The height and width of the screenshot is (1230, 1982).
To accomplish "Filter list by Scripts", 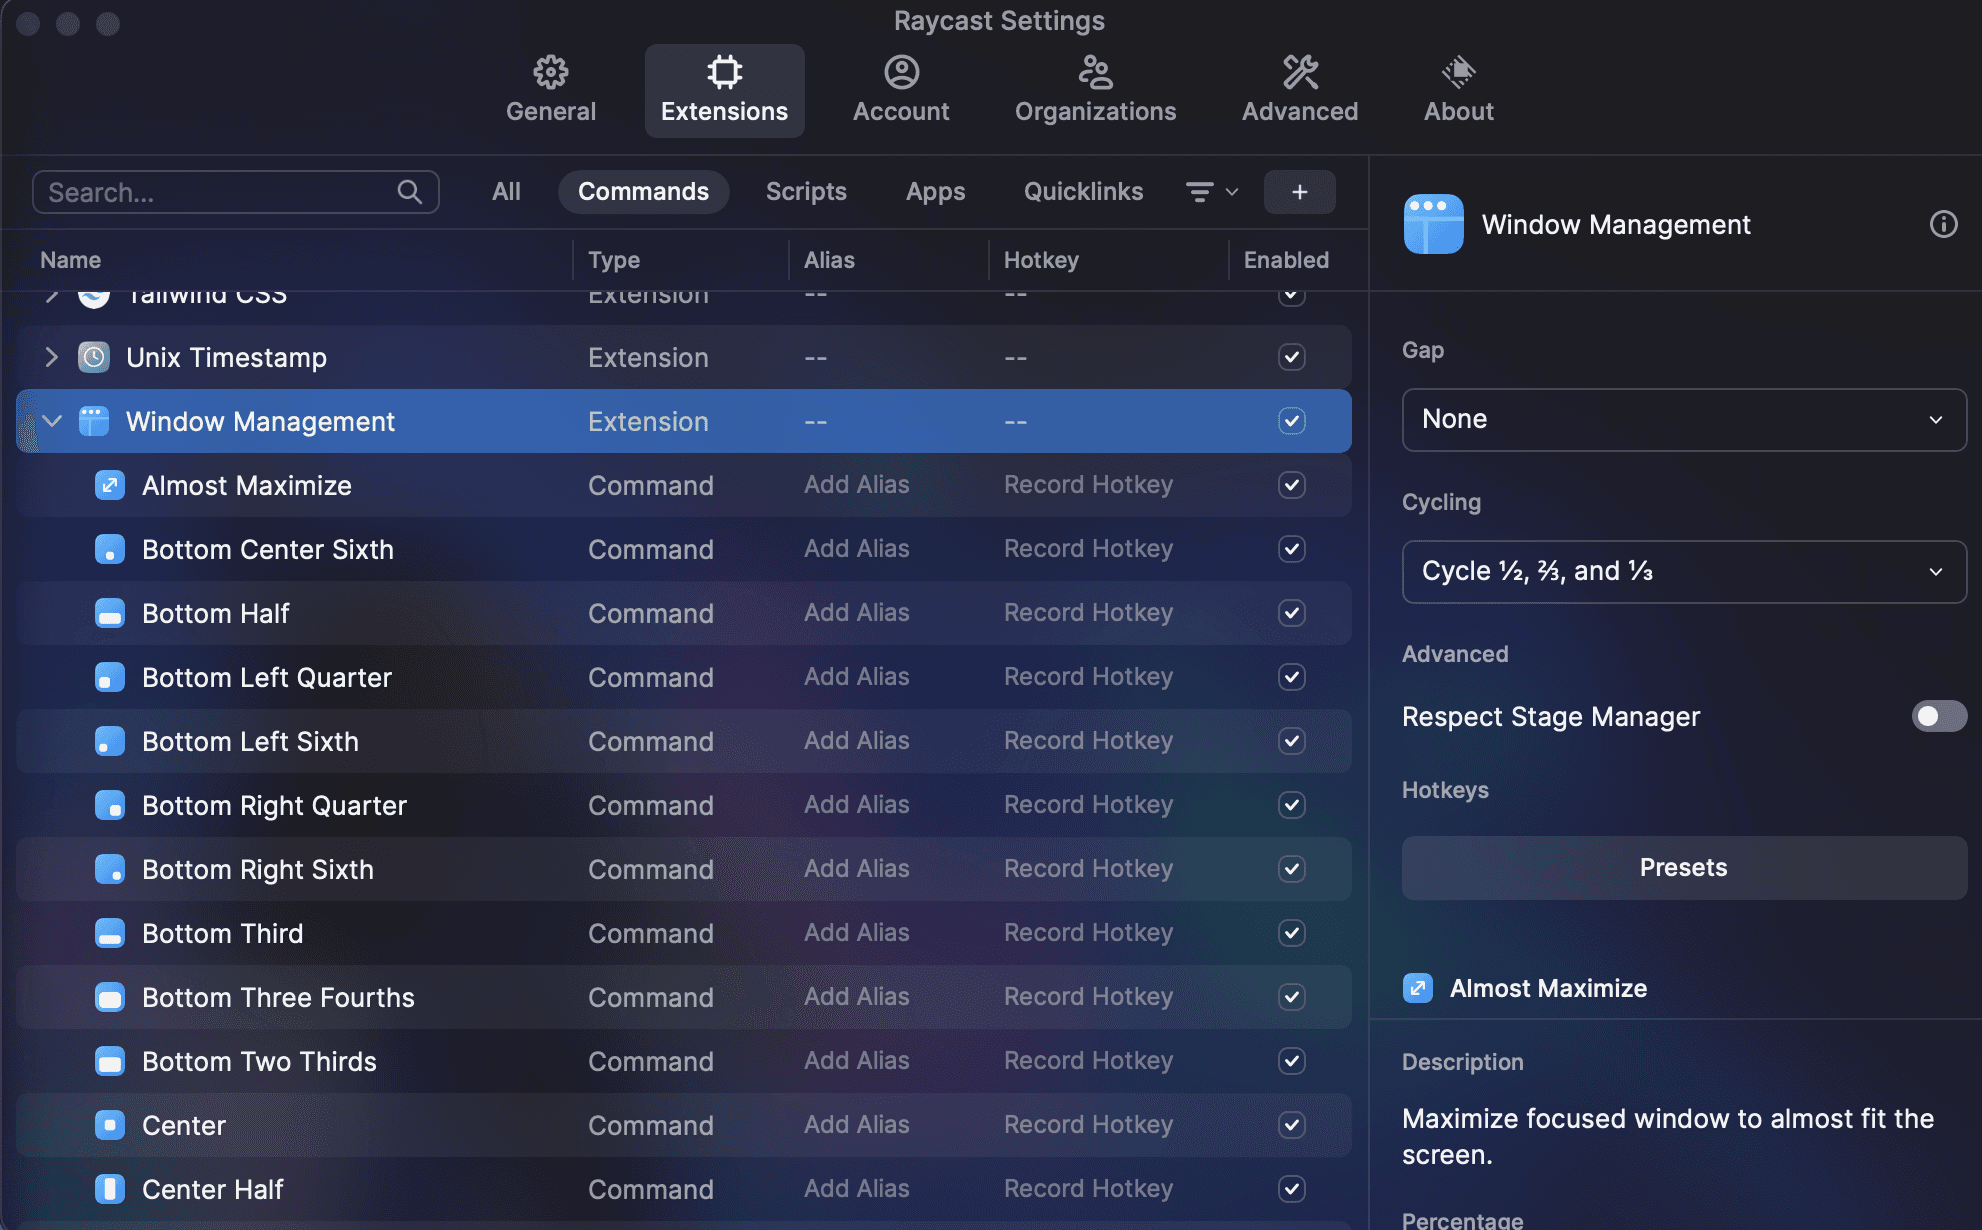I will tap(806, 191).
